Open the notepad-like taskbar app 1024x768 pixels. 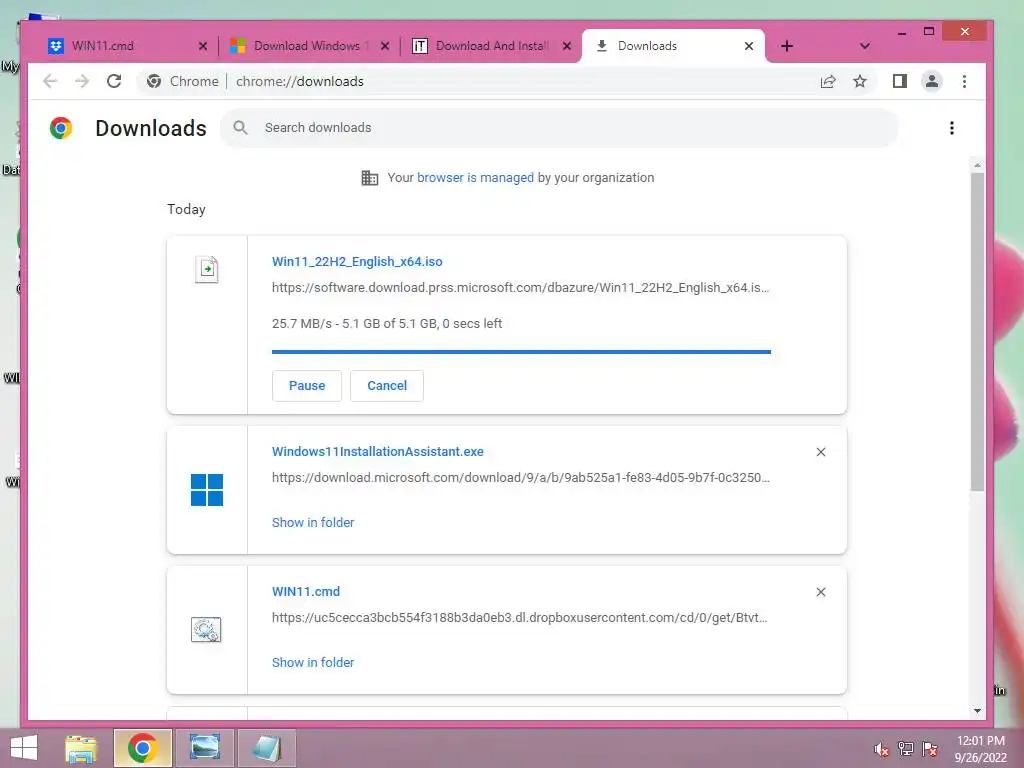pyautogui.click(x=267, y=748)
